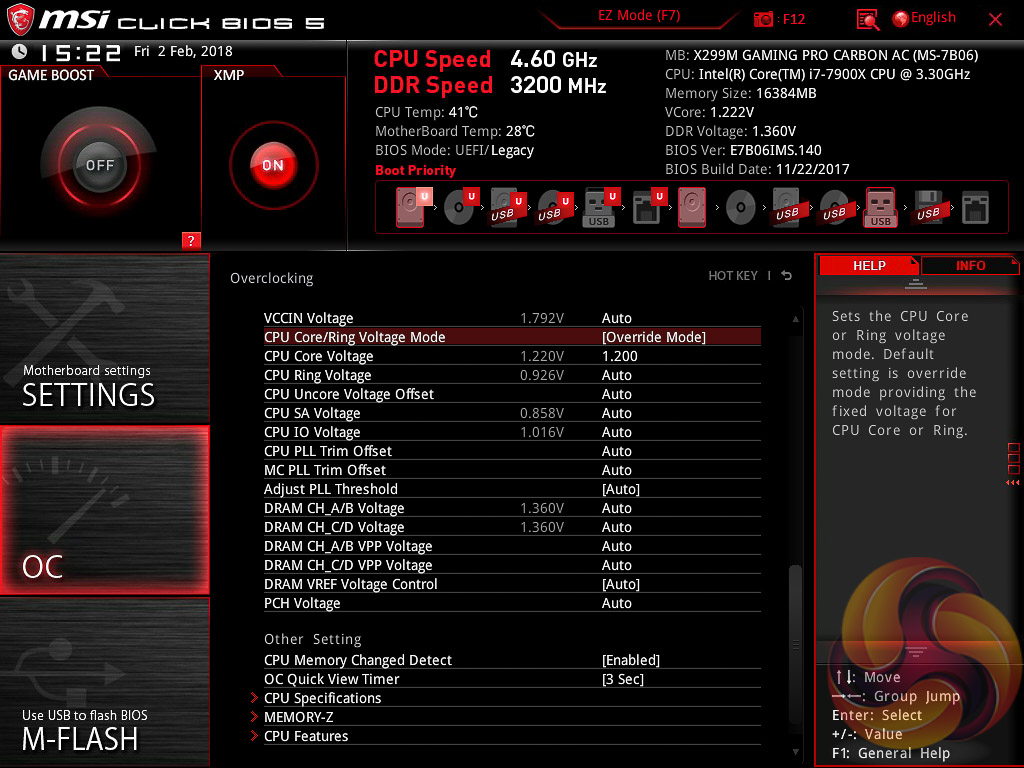Select the legacy hard disk boot icon
Screen dimensions: 1024x768
coord(692,207)
